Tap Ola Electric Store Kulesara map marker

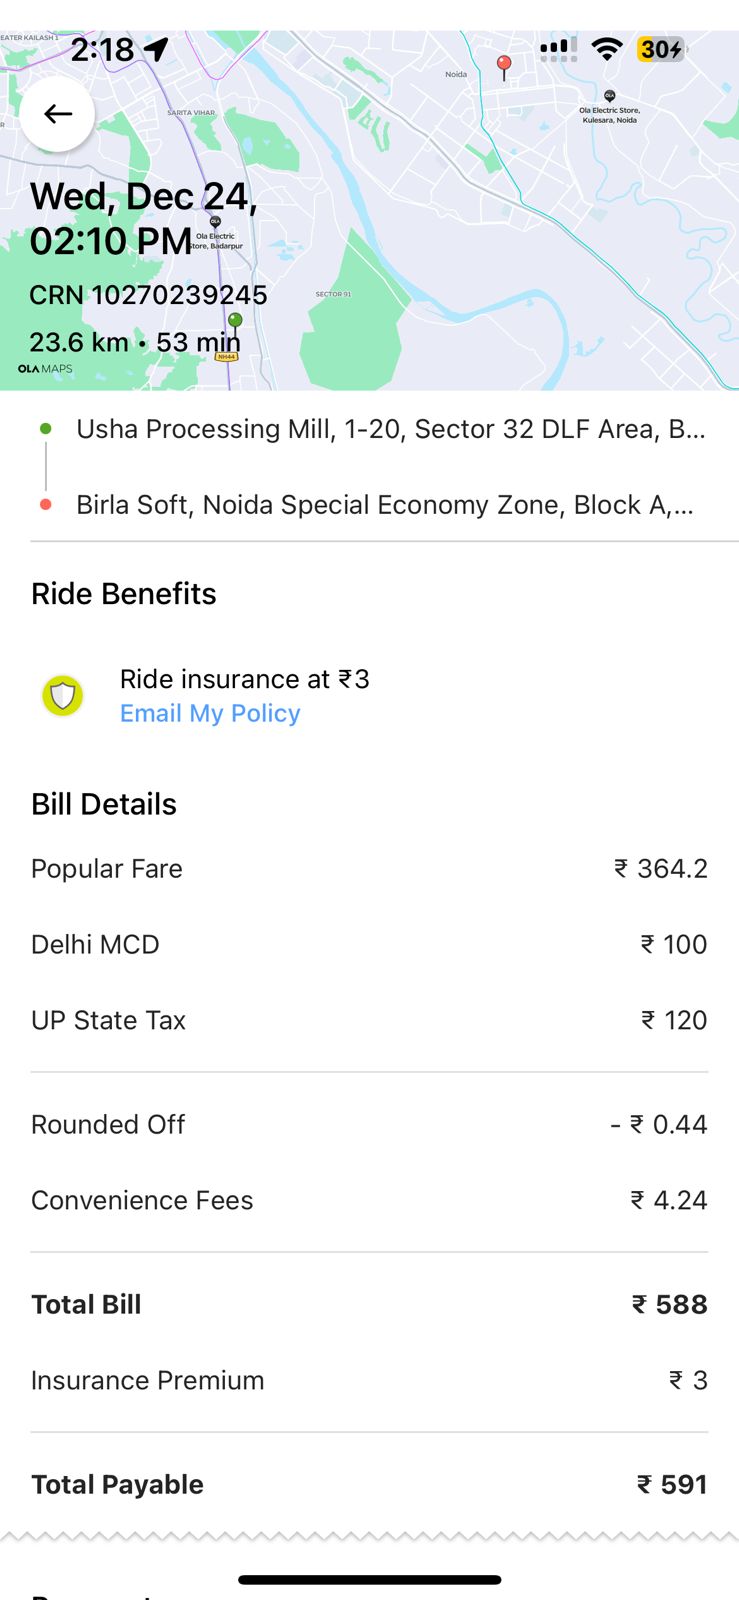609,96
